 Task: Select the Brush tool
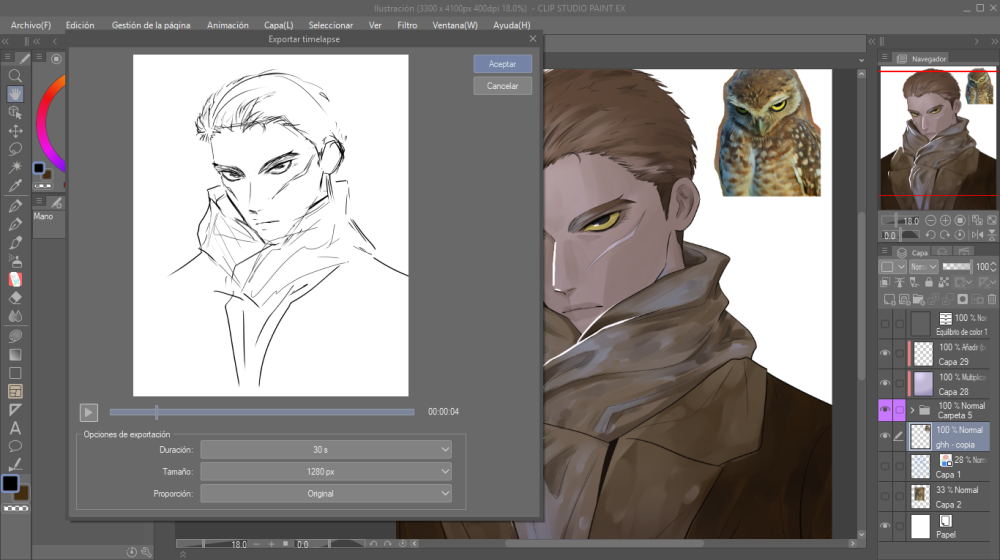15,243
